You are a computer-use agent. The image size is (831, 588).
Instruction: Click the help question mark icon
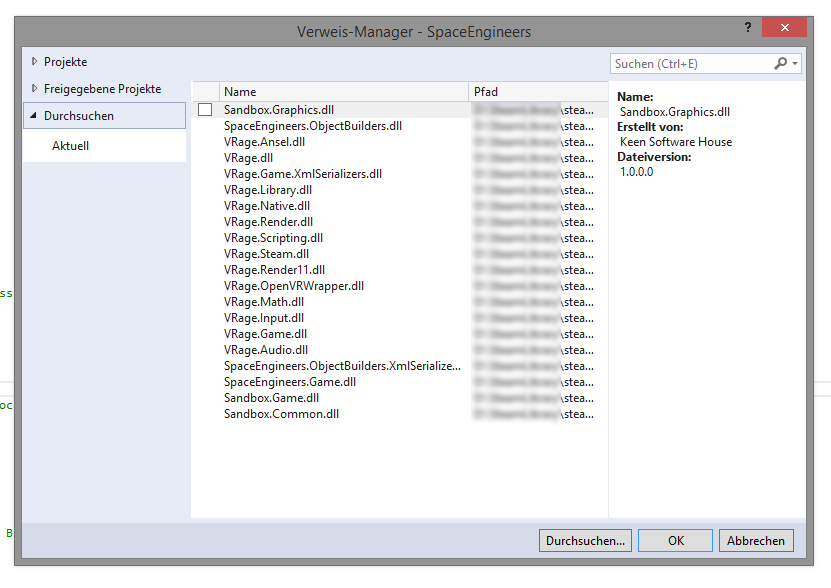(748, 27)
